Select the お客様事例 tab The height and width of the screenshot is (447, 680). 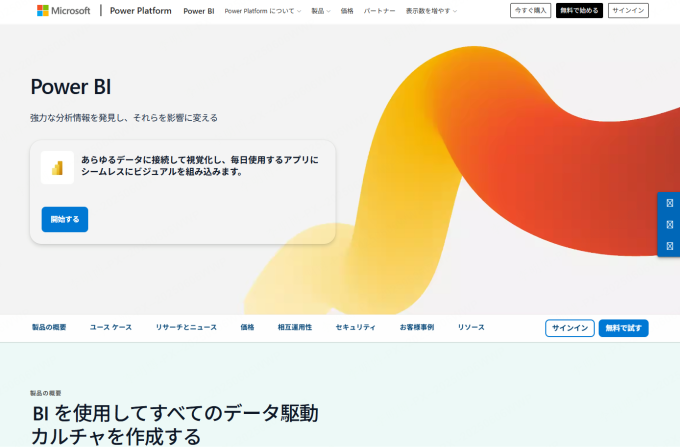[x=417, y=327]
